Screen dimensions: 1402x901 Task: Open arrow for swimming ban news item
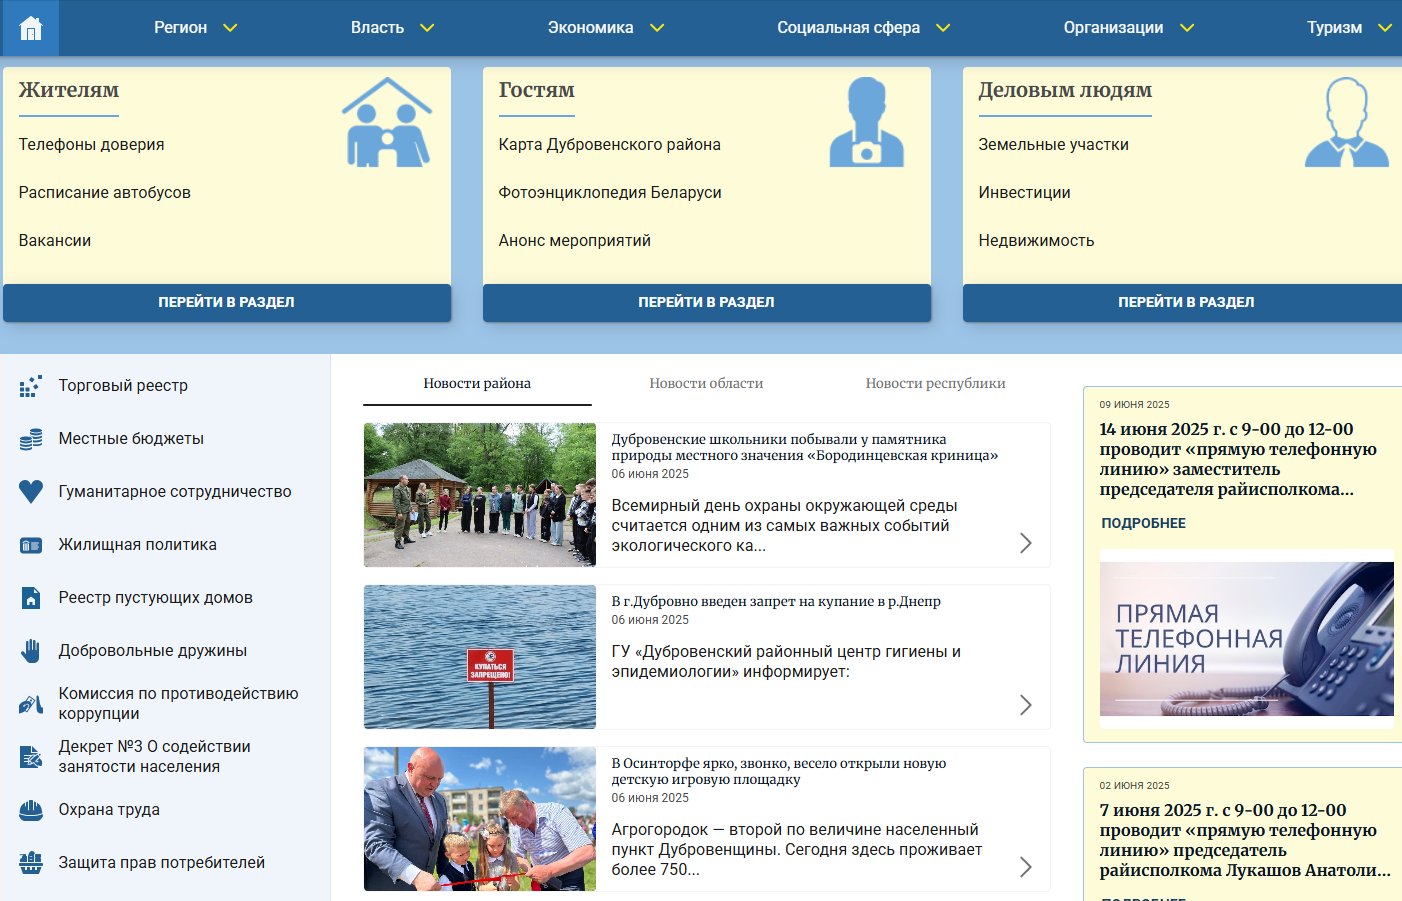pyautogui.click(x=1025, y=705)
